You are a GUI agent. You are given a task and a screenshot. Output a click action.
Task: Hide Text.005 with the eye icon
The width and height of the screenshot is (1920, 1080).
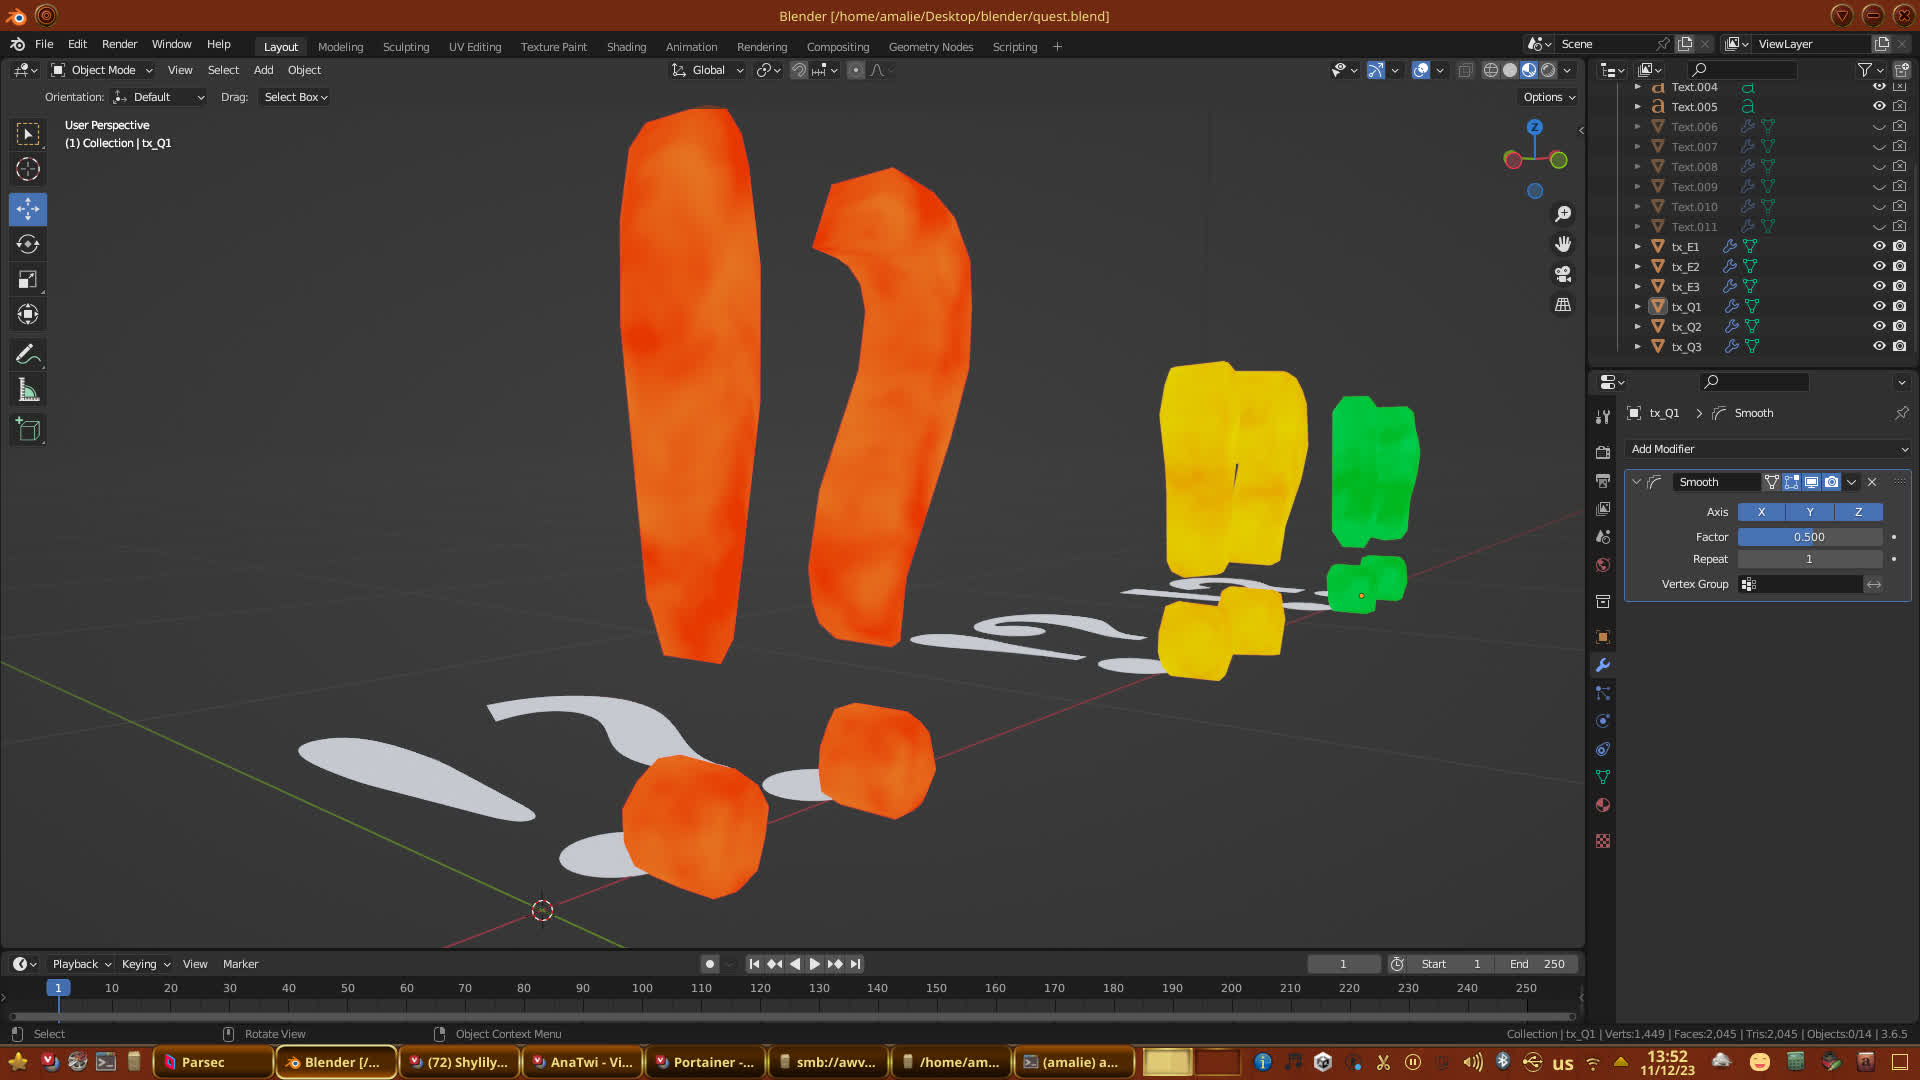(x=1879, y=107)
